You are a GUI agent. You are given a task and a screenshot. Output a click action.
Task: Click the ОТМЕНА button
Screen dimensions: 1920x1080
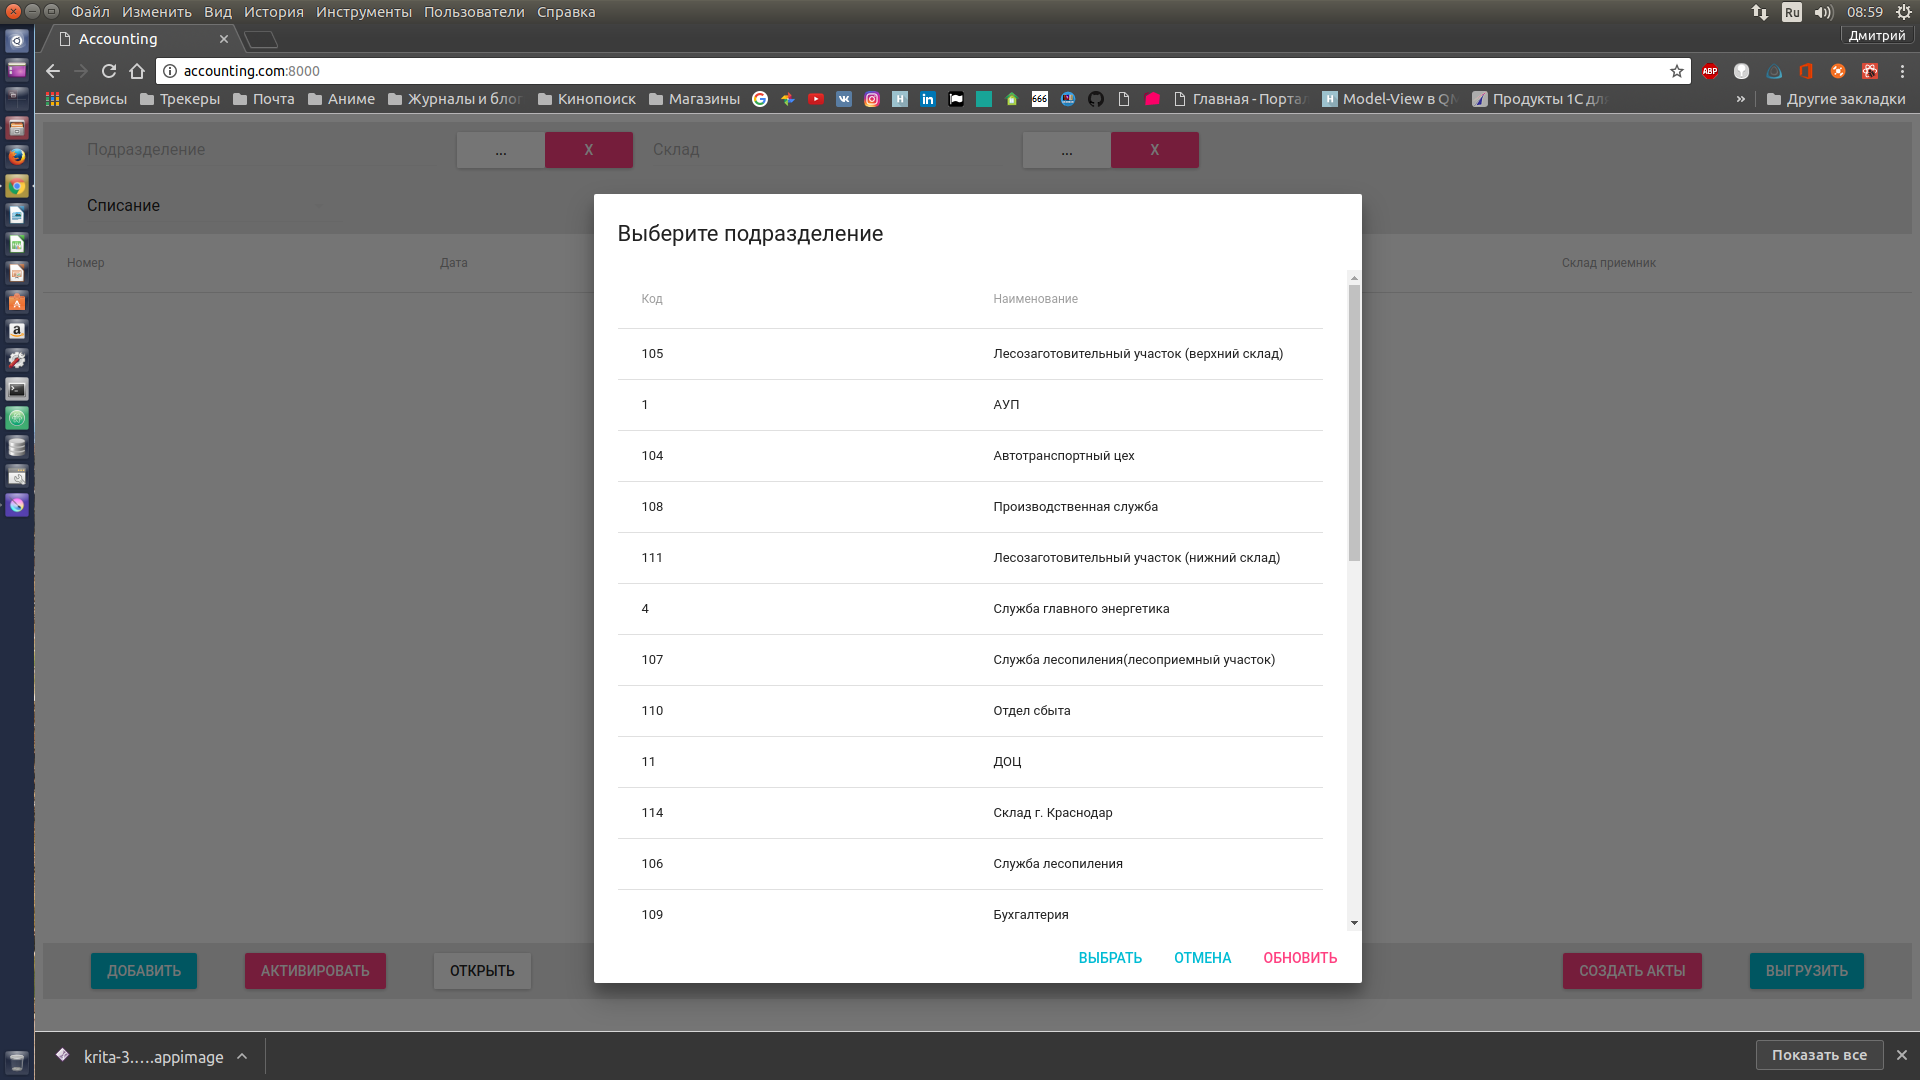pyautogui.click(x=1202, y=958)
